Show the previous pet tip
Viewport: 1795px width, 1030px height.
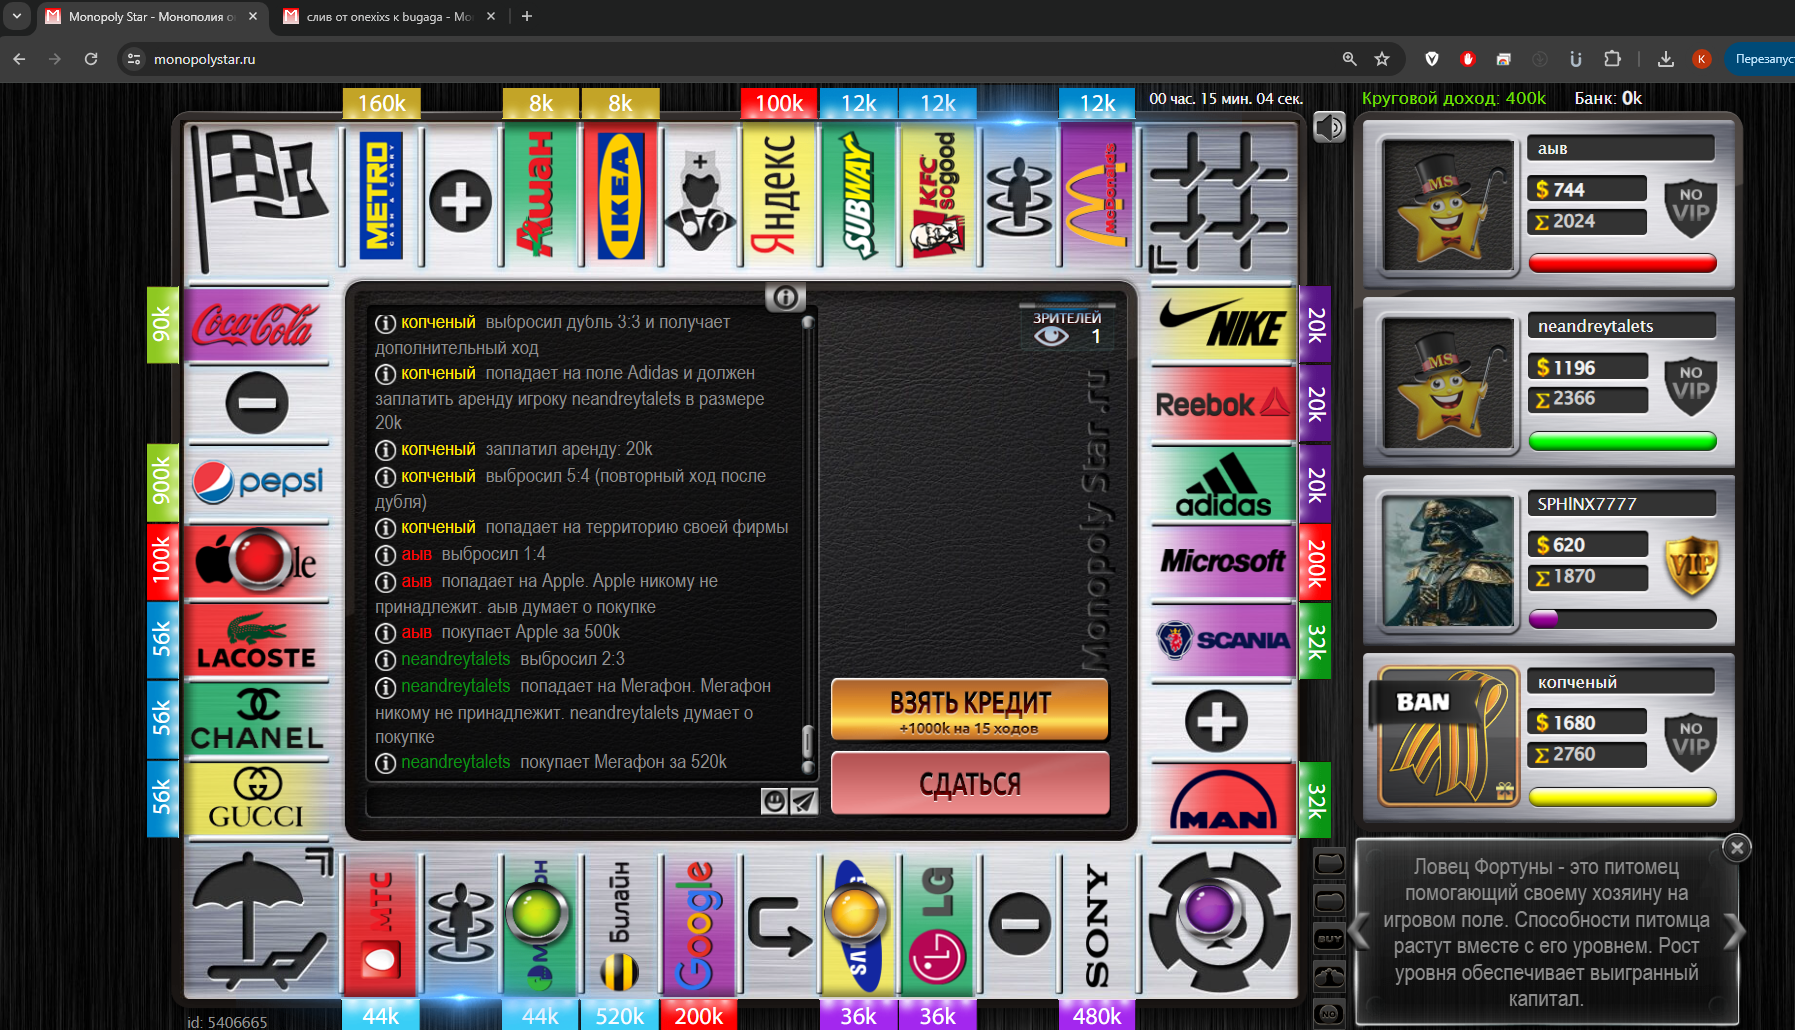1359,931
